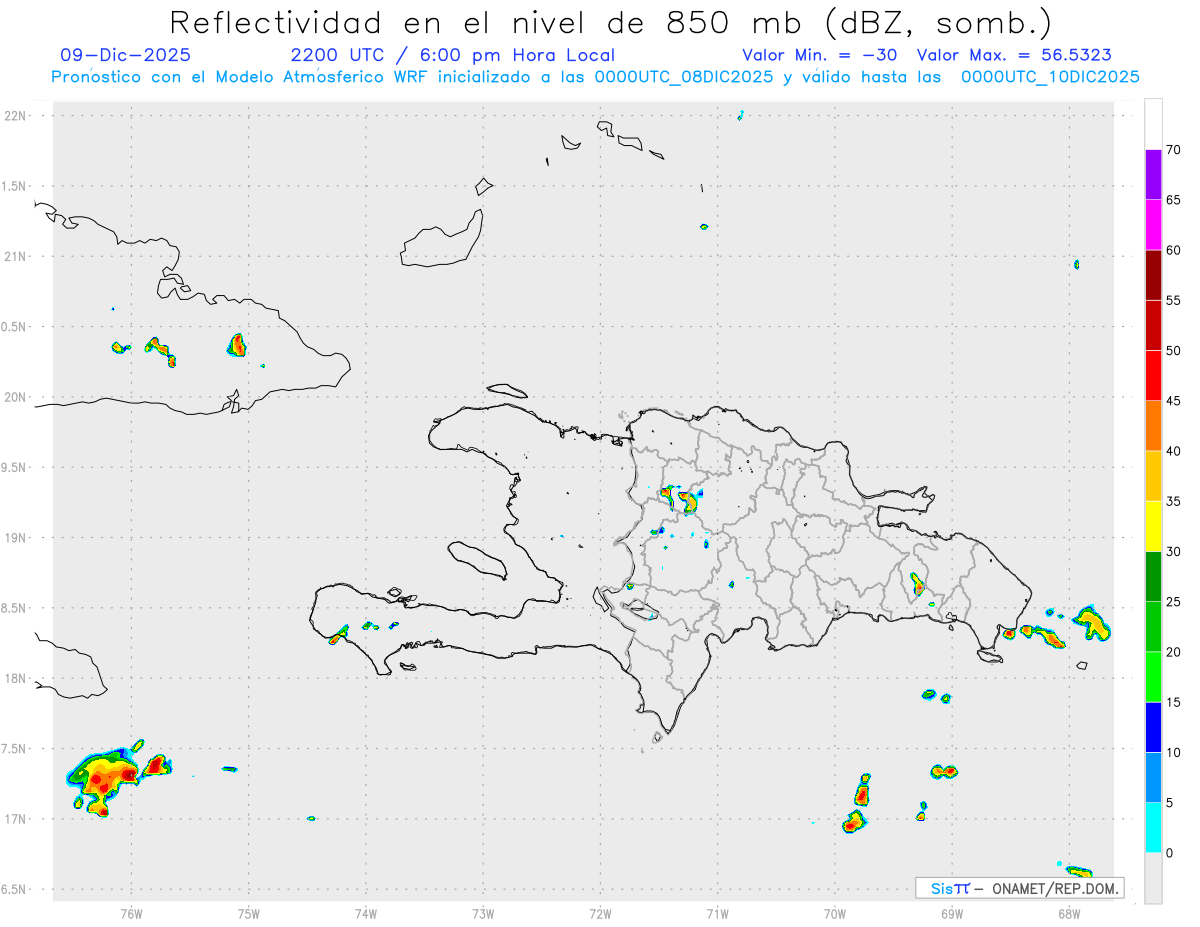This screenshot has width=1200, height=927.
Task: Click the '18N' latitude label
Action: tap(15, 679)
